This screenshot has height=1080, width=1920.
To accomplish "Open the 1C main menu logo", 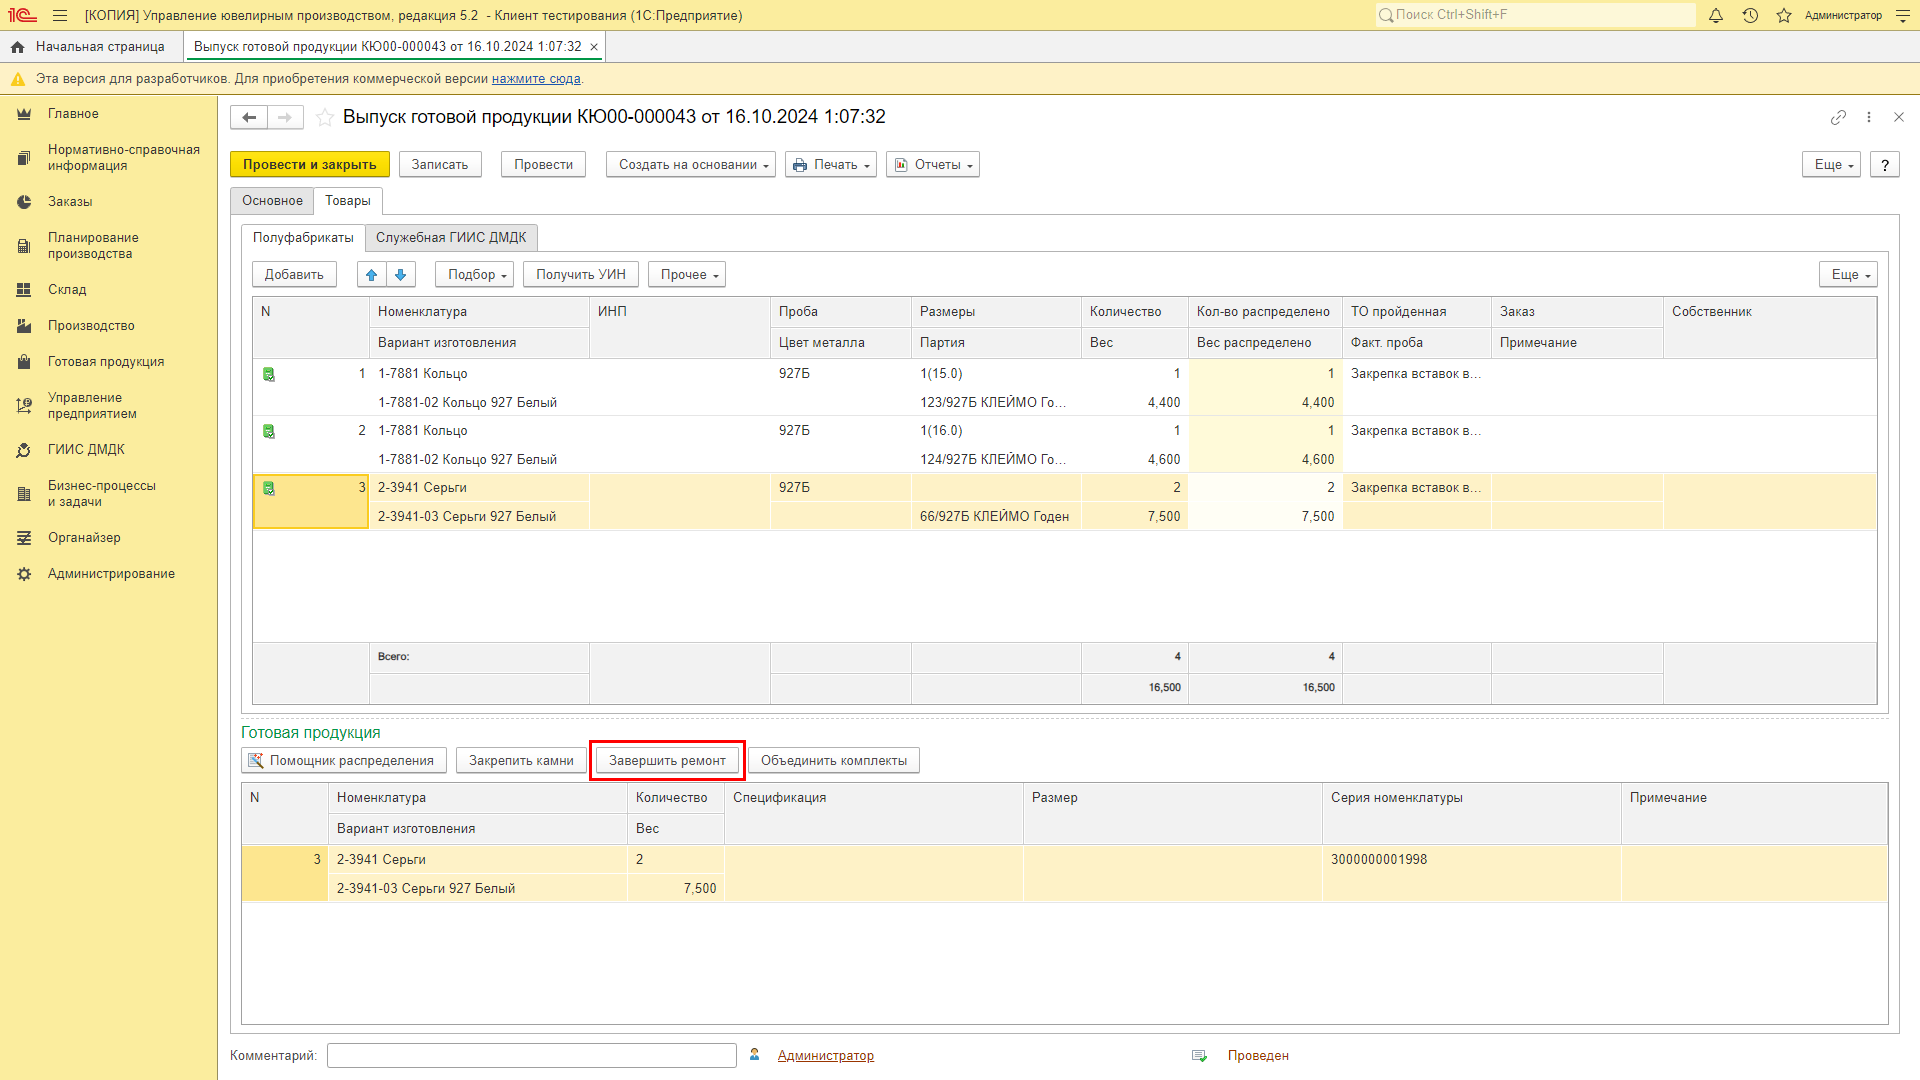I will [22, 15].
